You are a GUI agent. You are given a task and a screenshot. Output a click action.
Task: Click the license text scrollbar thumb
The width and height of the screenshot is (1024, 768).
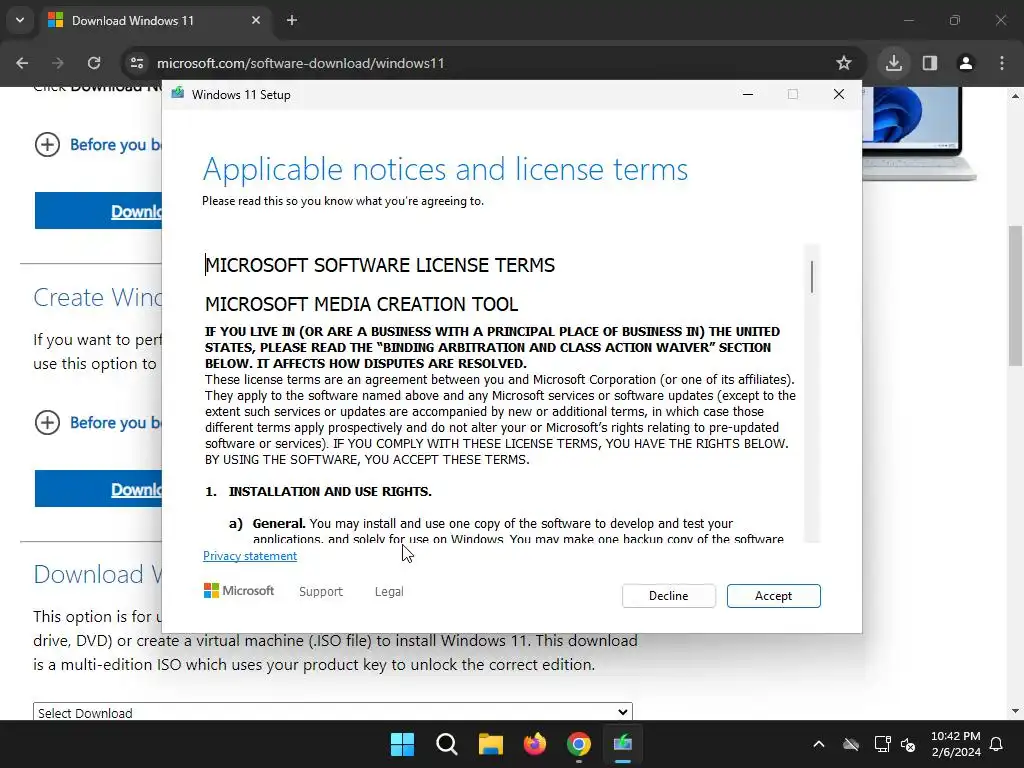812,277
